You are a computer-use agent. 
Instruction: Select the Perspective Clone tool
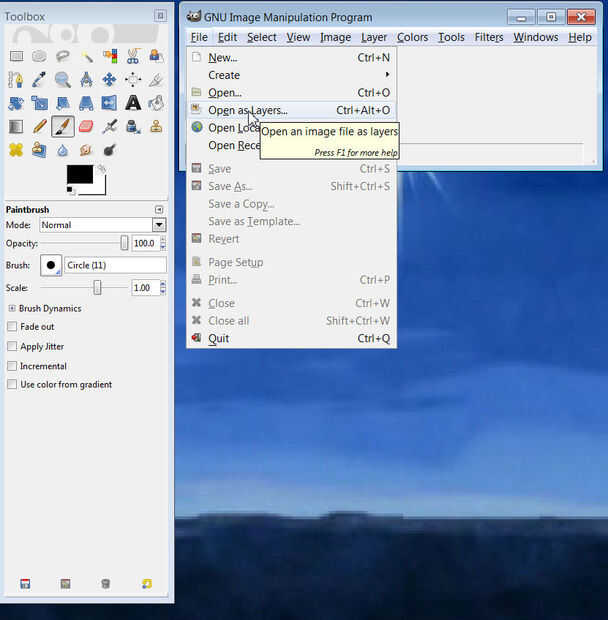click(39, 150)
